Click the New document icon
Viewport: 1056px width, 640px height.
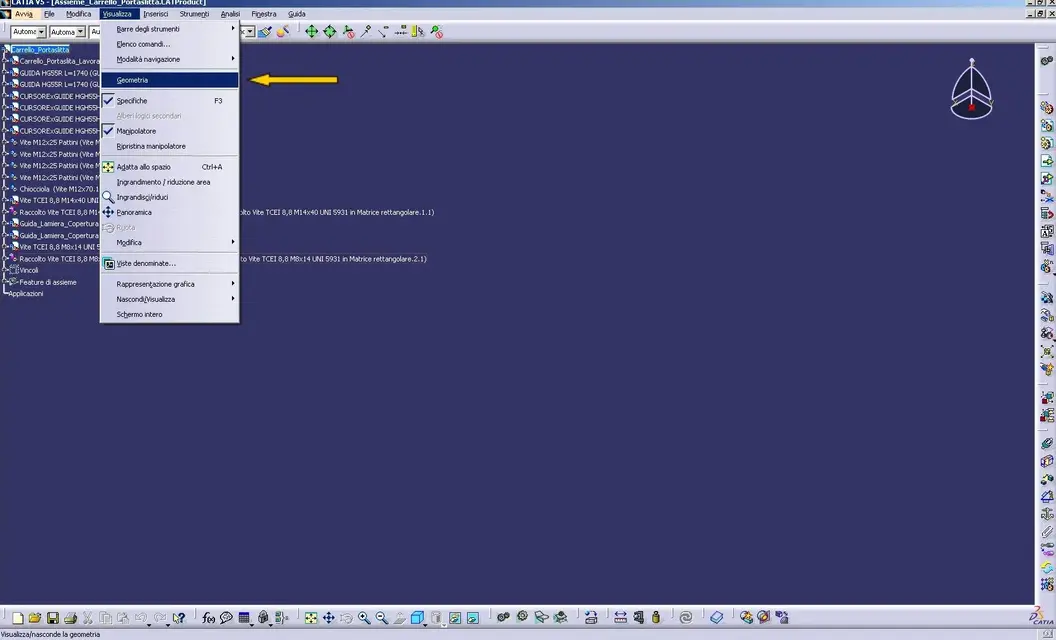pos(18,618)
